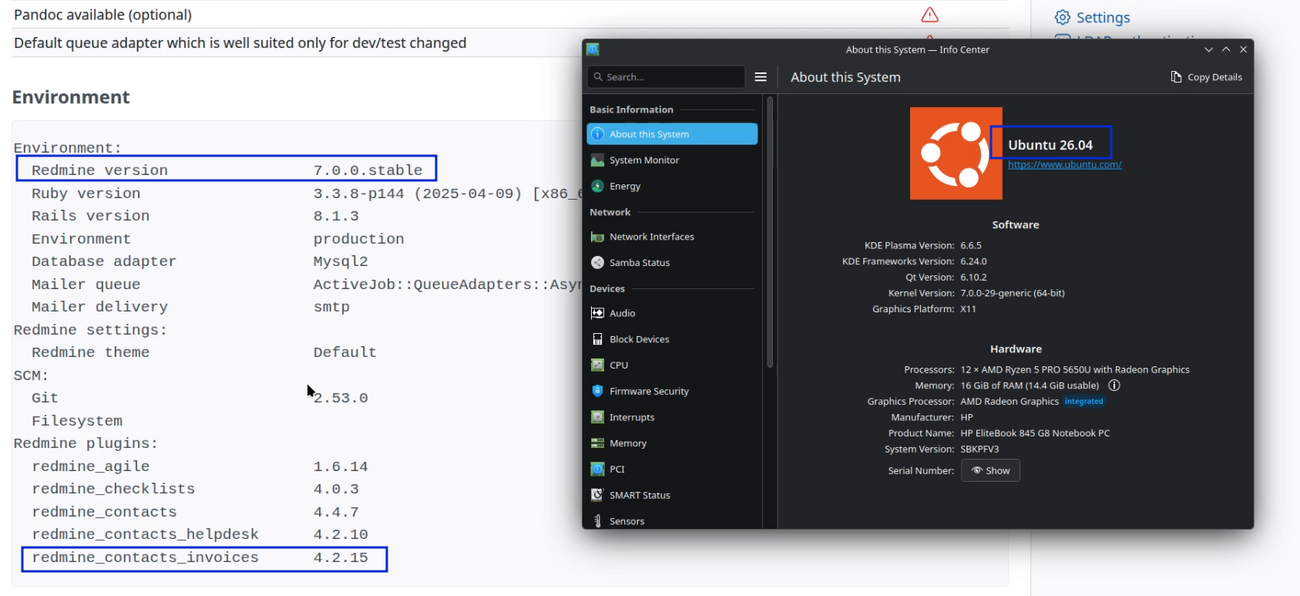Viewport: 1300px width, 596px height.
Task: Open the Info Center hamburger menu
Action: pos(760,77)
